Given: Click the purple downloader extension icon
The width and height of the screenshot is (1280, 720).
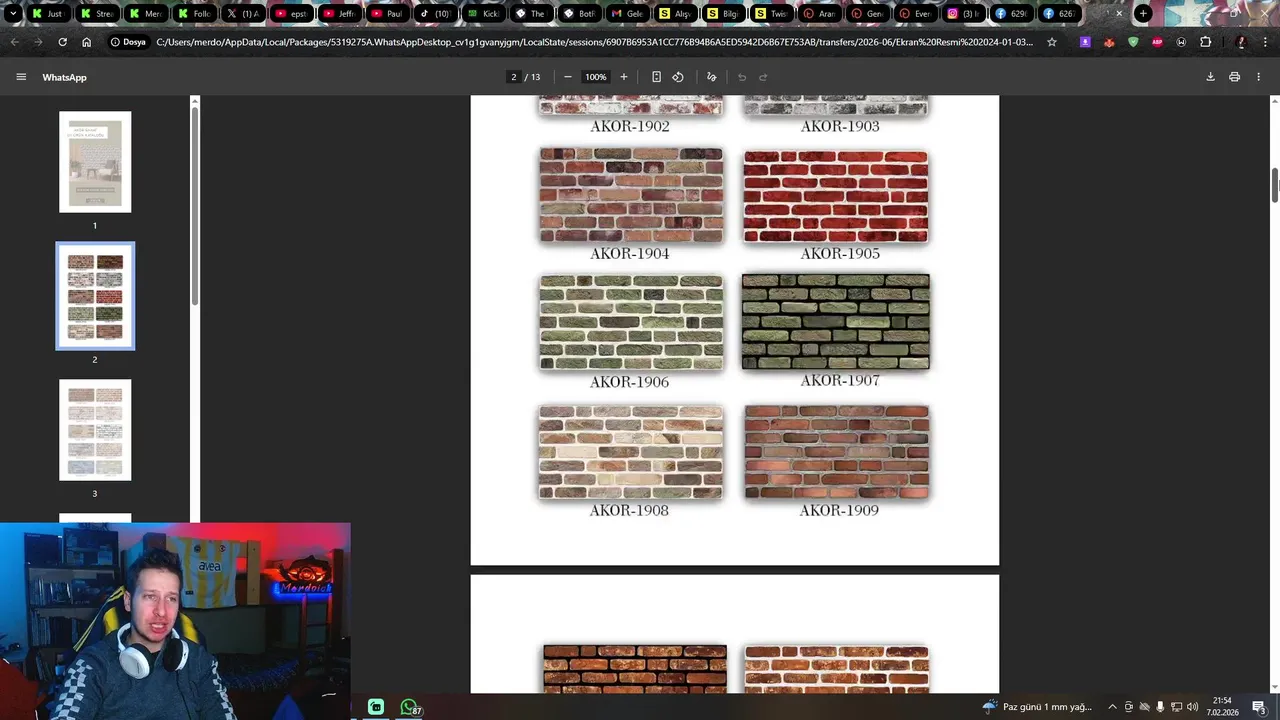Looking at the screenshot, I should coord(1085,42).
